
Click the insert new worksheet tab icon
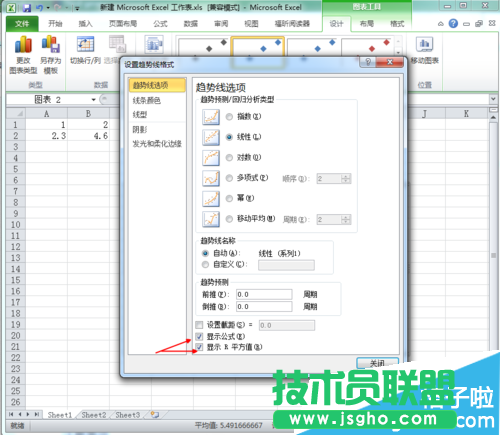click(x=154, y=415)
